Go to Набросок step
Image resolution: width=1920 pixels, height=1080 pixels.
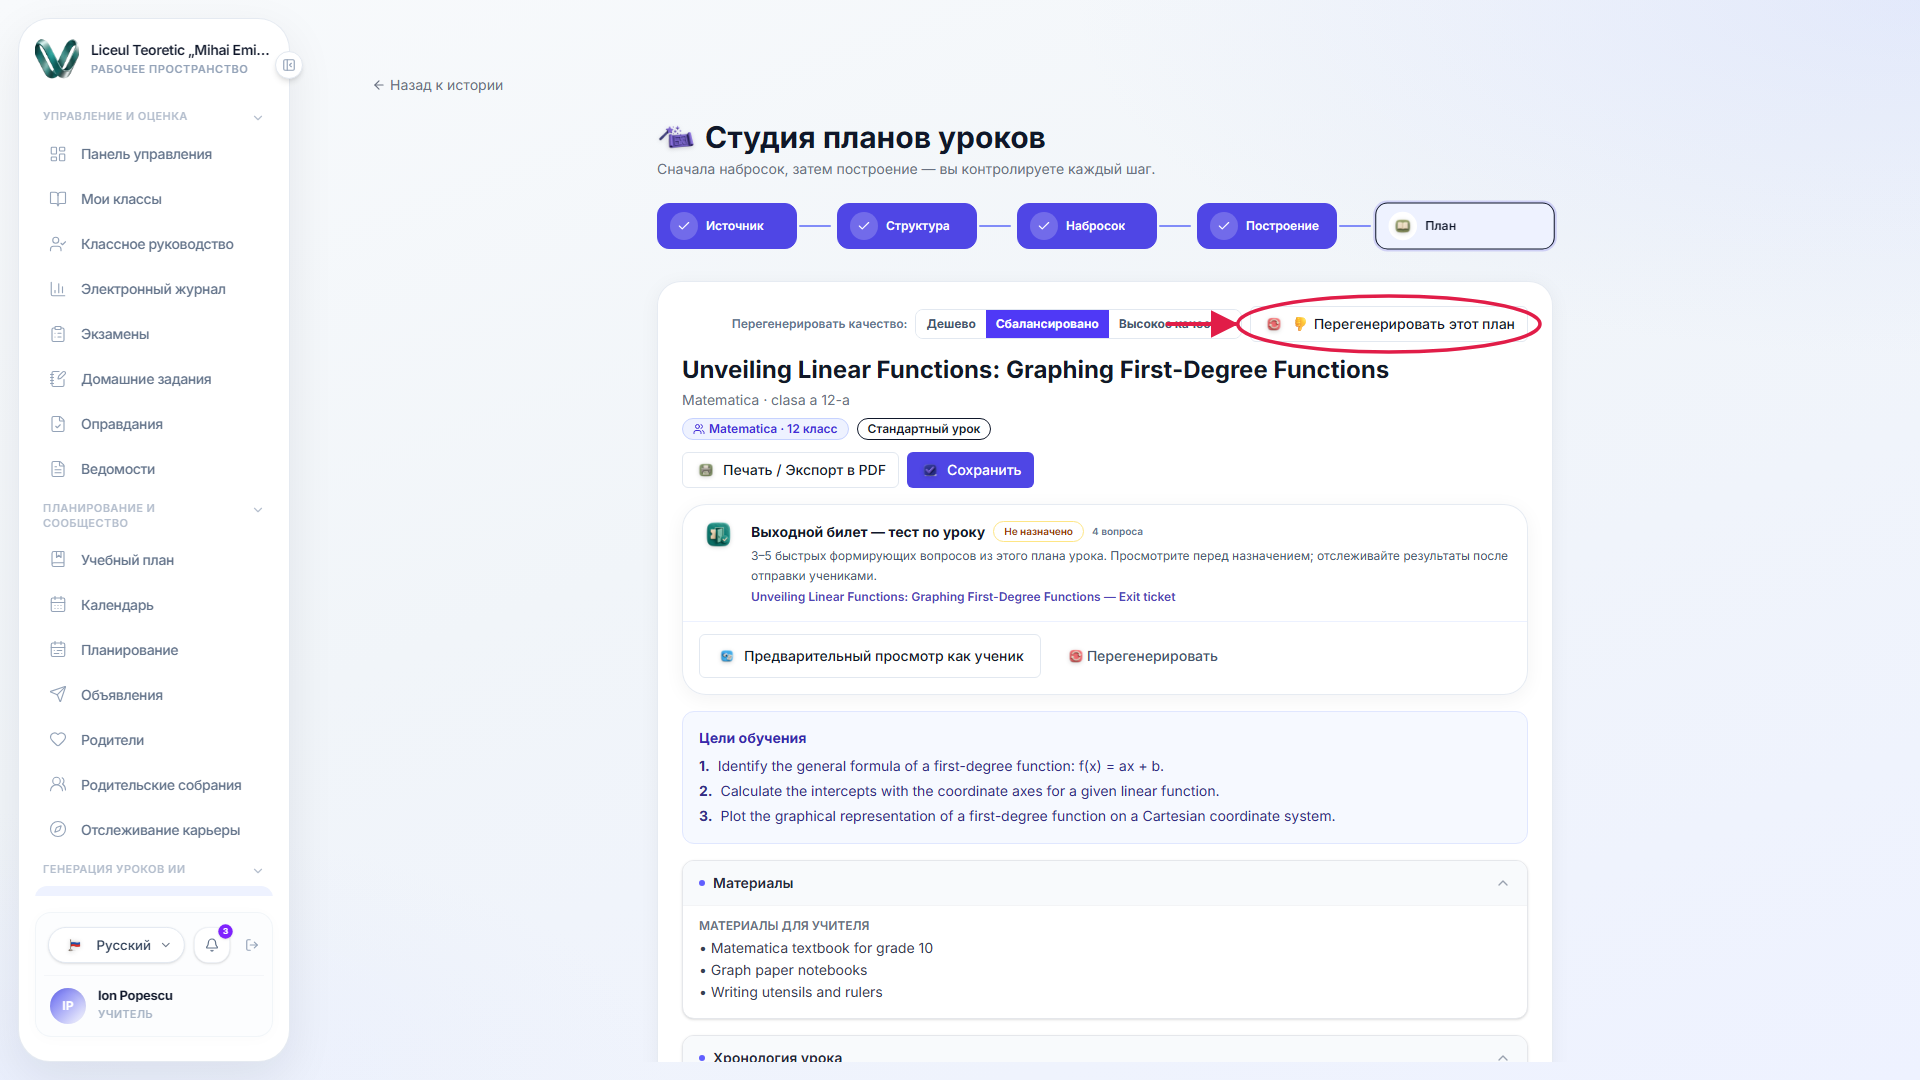pyautogui.click(x=1087, y=226)
